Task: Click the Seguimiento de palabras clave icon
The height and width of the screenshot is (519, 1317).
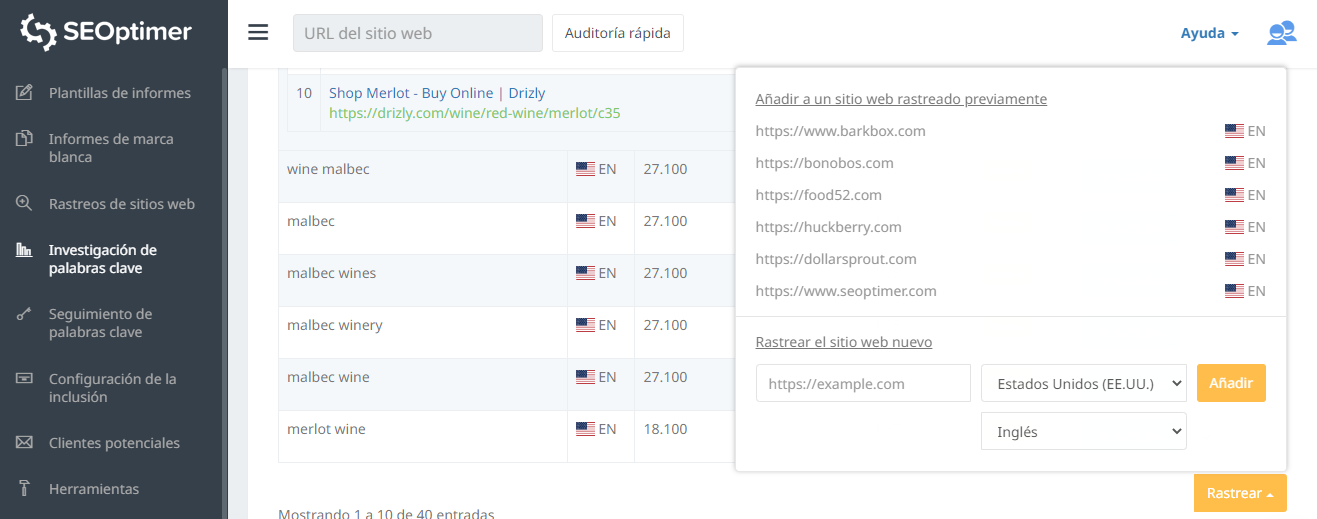Action: coord(25,314)
